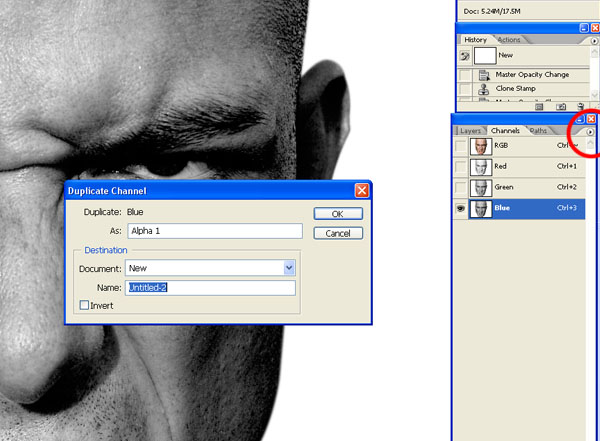Show the Red channel visibility box
This screenshot has width=600, height=441.
[461, 166]
